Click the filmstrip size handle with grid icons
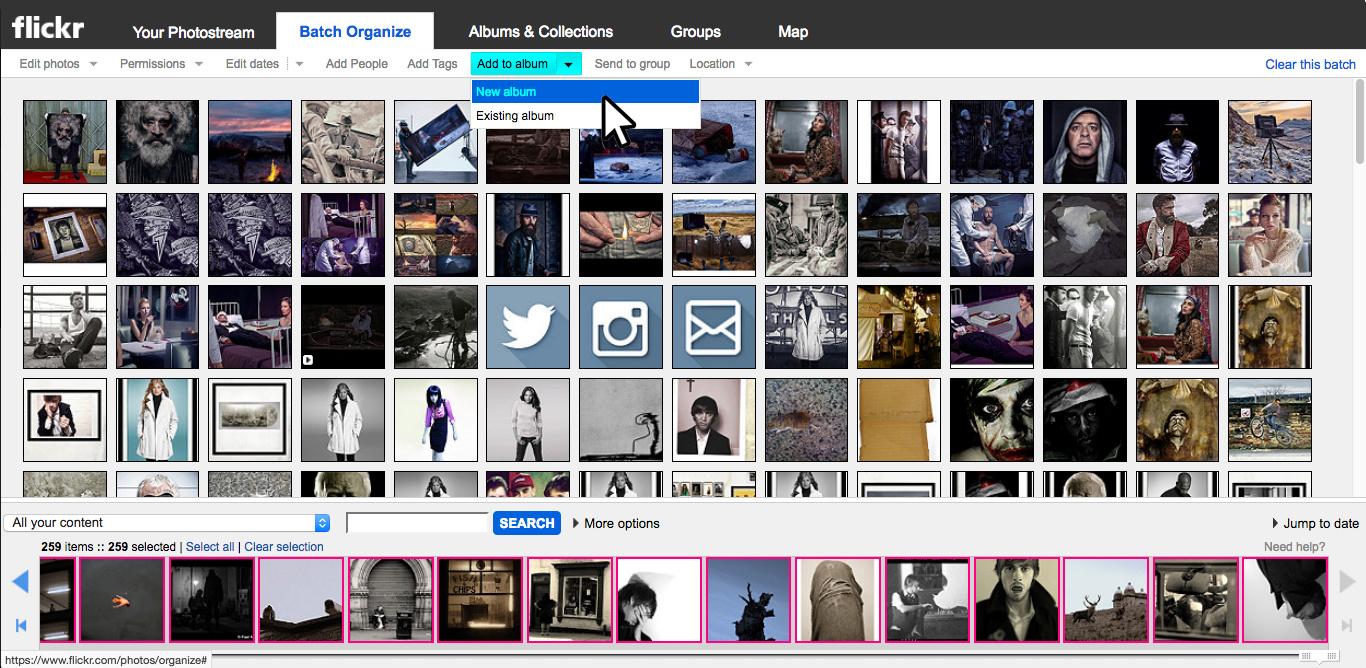Screen dimensions: 1366x668 tap(1318, 656)
